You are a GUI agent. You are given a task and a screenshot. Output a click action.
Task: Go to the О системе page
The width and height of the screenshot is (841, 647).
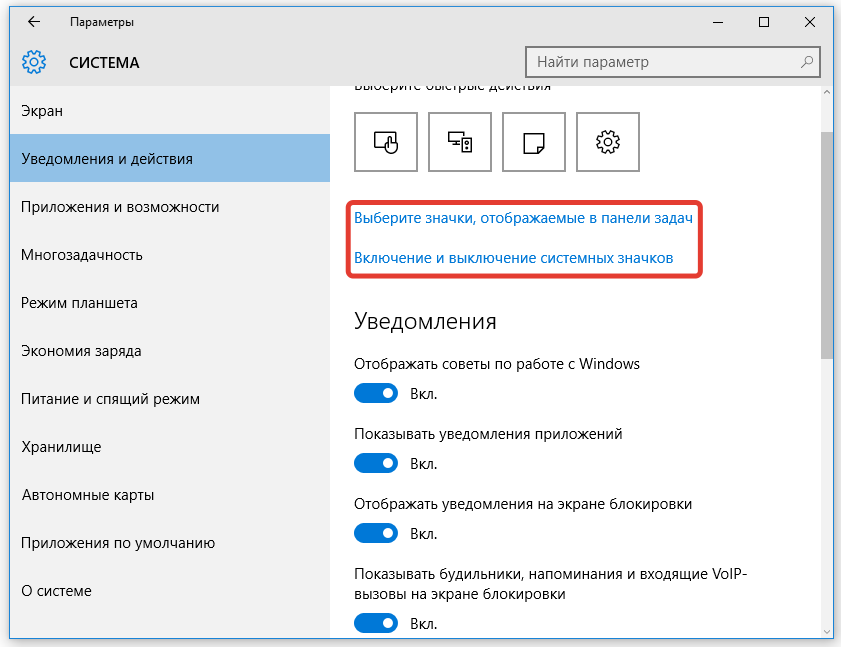[x=56, y=591]
